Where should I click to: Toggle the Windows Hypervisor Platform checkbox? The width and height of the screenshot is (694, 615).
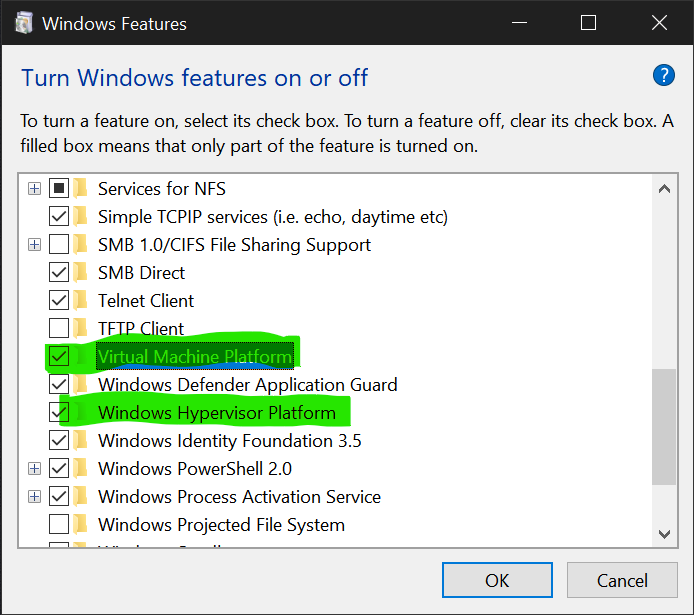click(x=59, y=412)
